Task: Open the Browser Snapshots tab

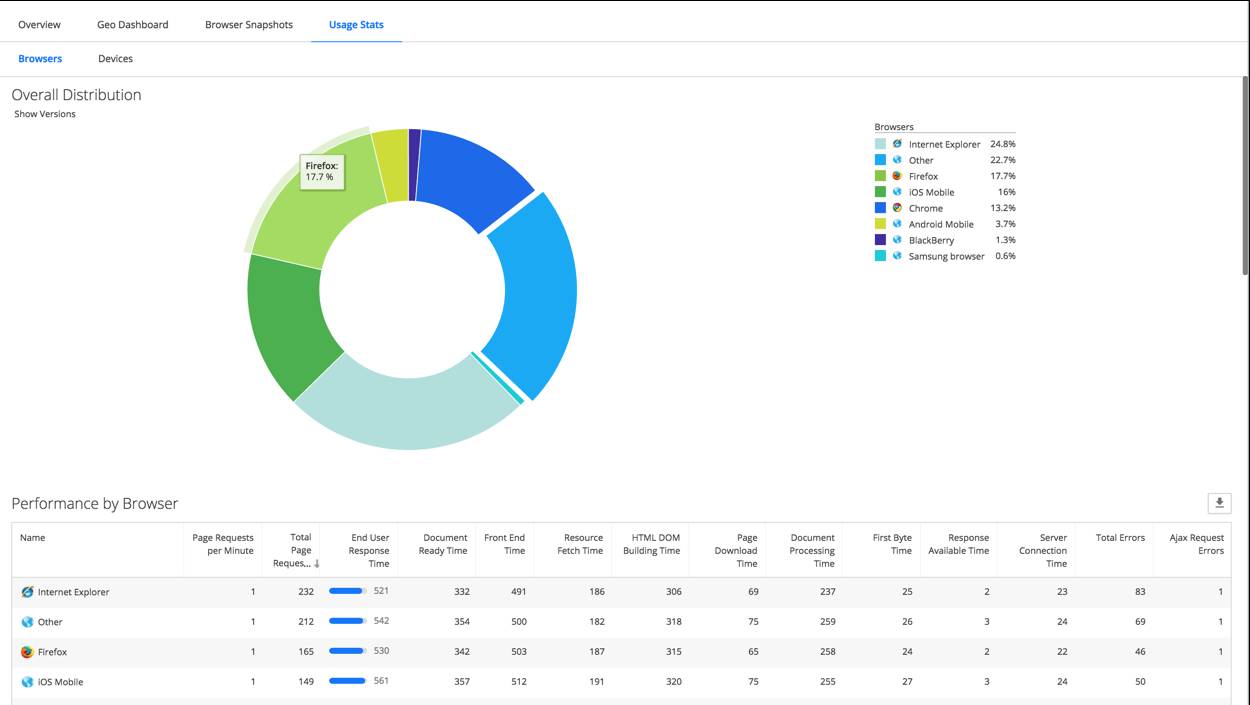Action: coord(248,24)
